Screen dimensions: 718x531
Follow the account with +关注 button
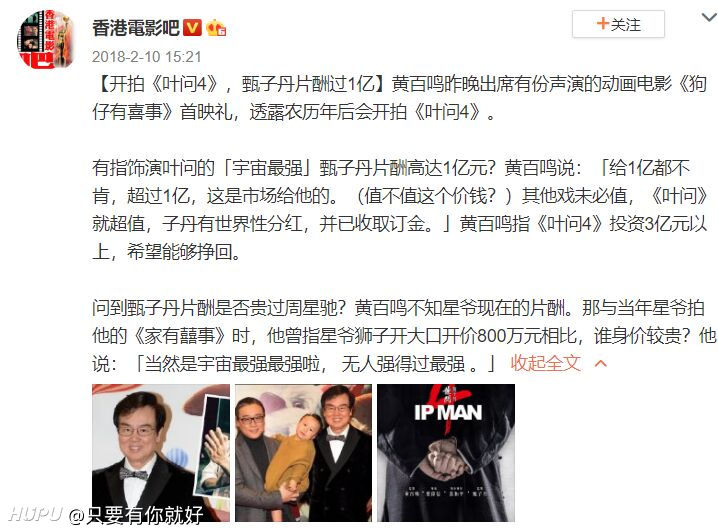tap(618, 24)
